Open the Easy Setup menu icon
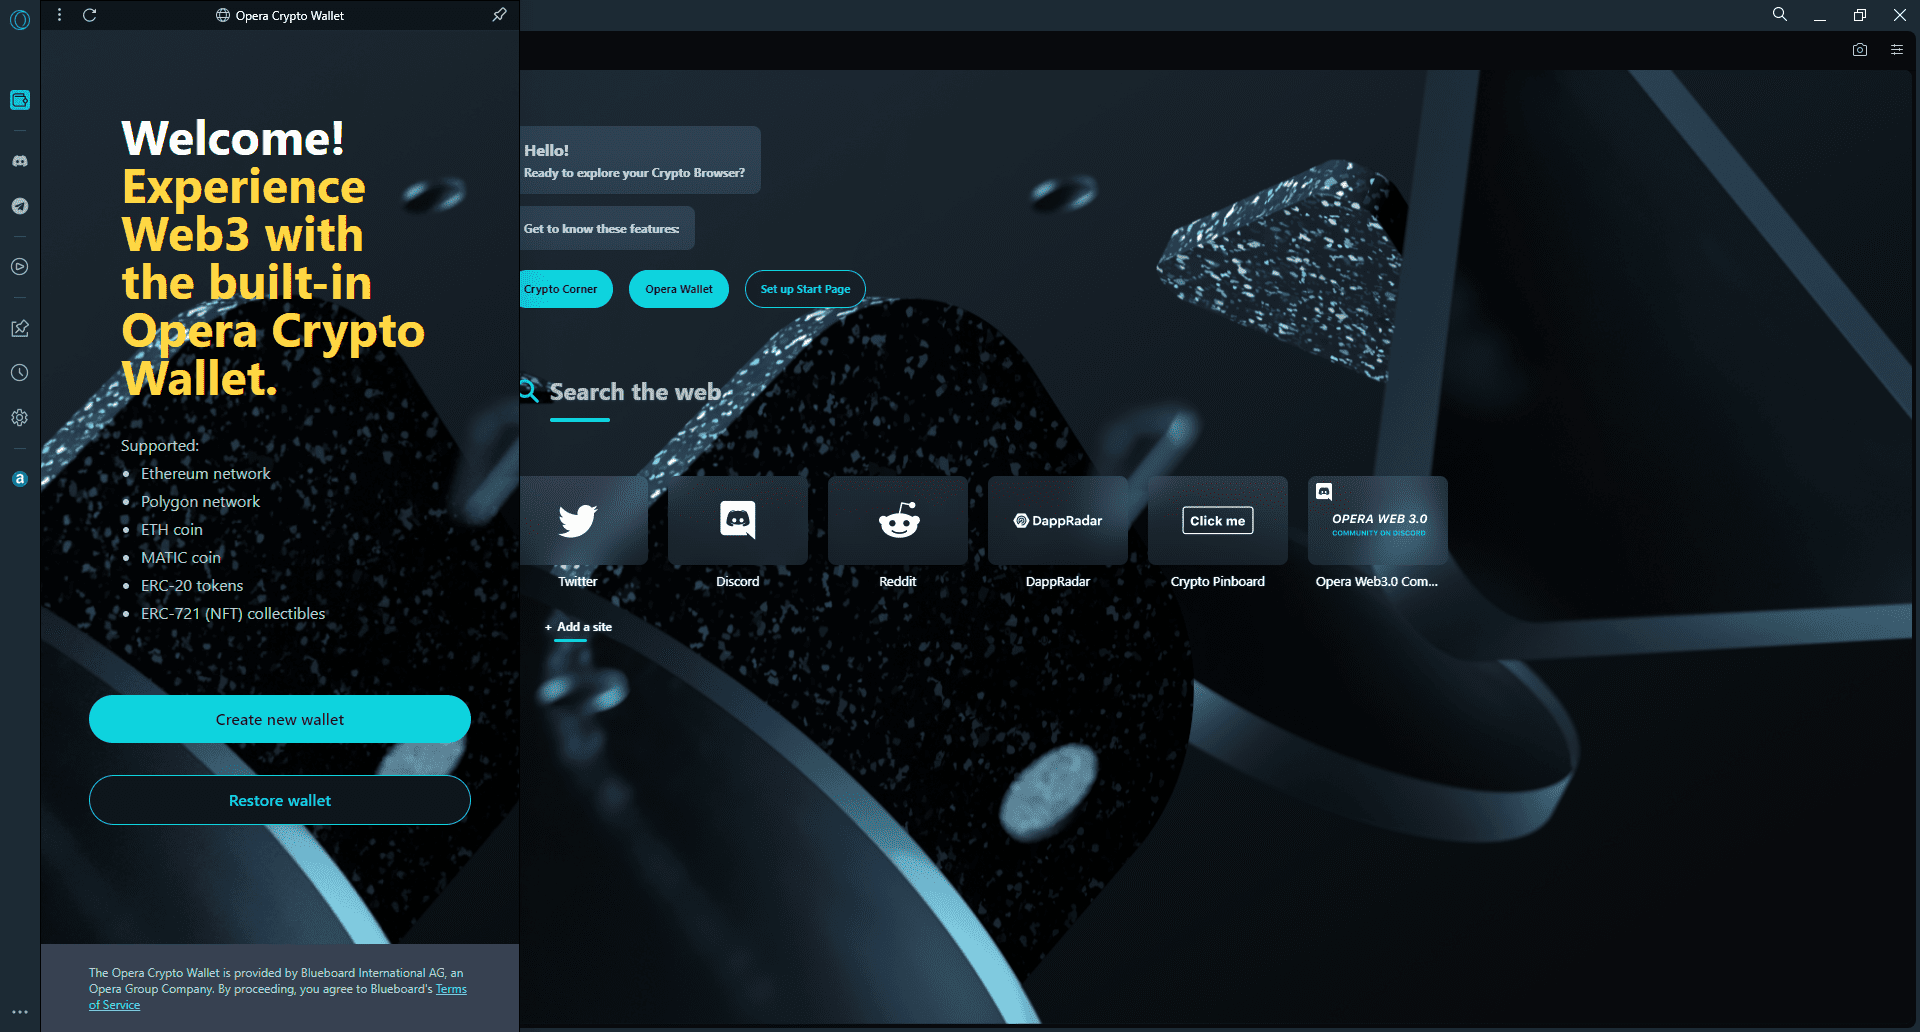 pyautogui.click(x=1897, y=50)
